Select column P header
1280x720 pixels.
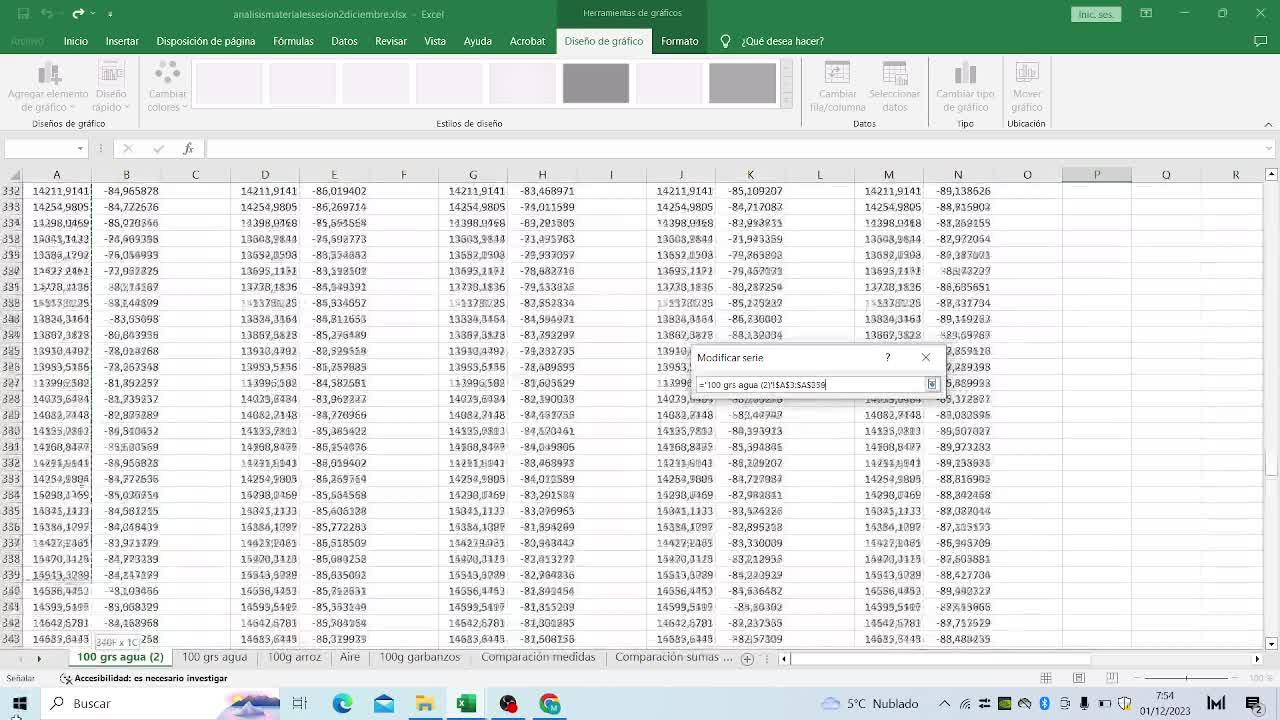[x=1097, y=175]
